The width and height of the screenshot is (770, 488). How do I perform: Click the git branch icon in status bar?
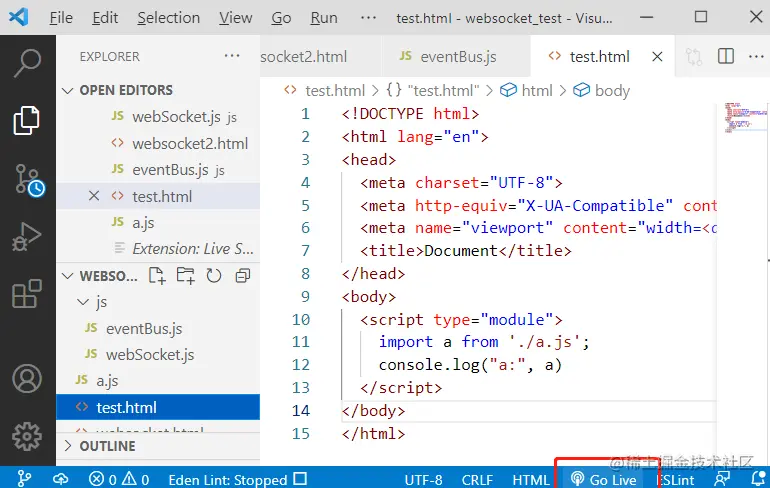click(24, 479)
